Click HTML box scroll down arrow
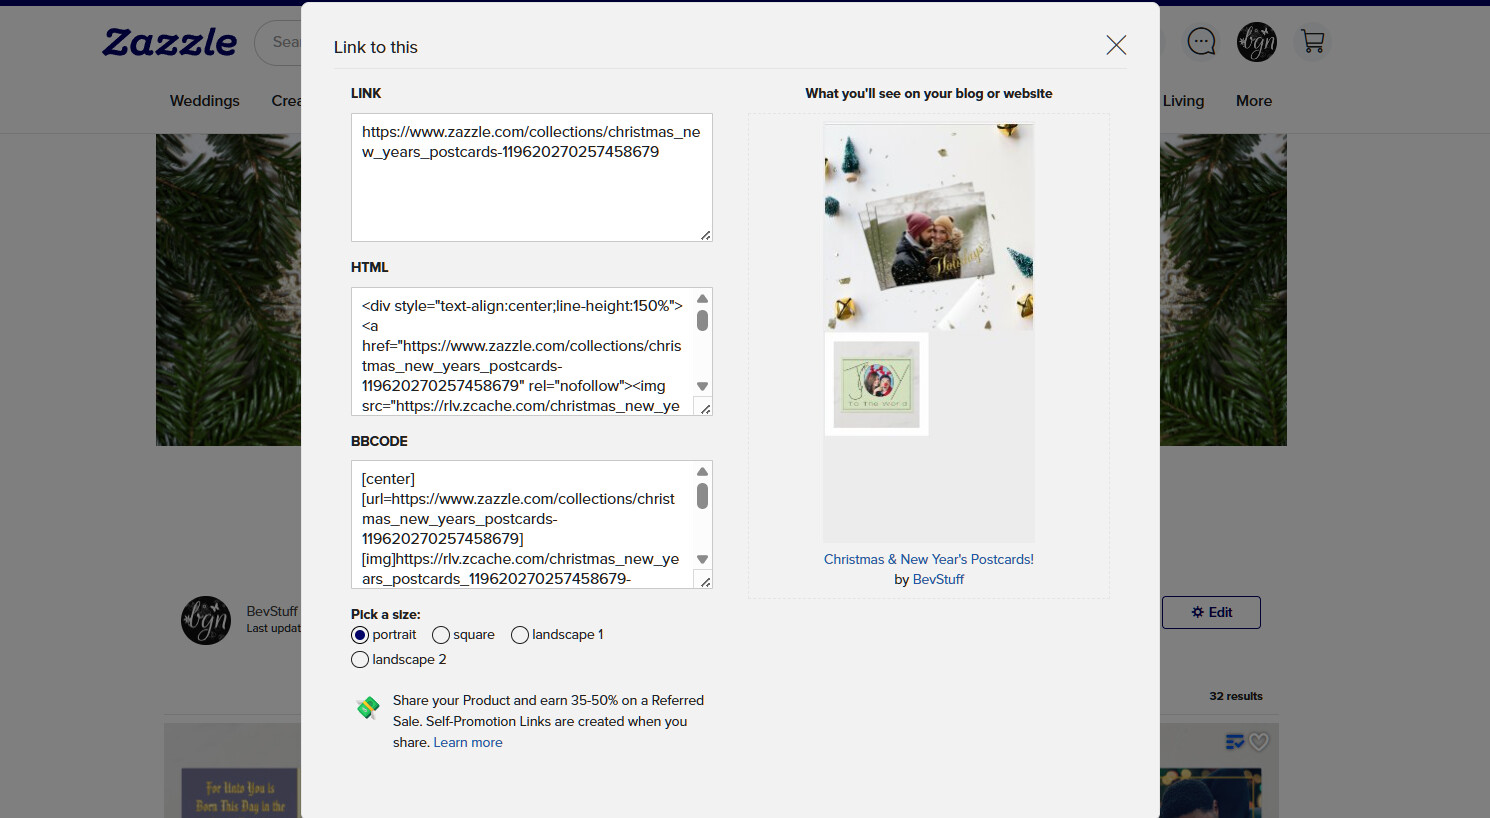Viewport: 1490px width, 818px height. [x=702, y=386]
